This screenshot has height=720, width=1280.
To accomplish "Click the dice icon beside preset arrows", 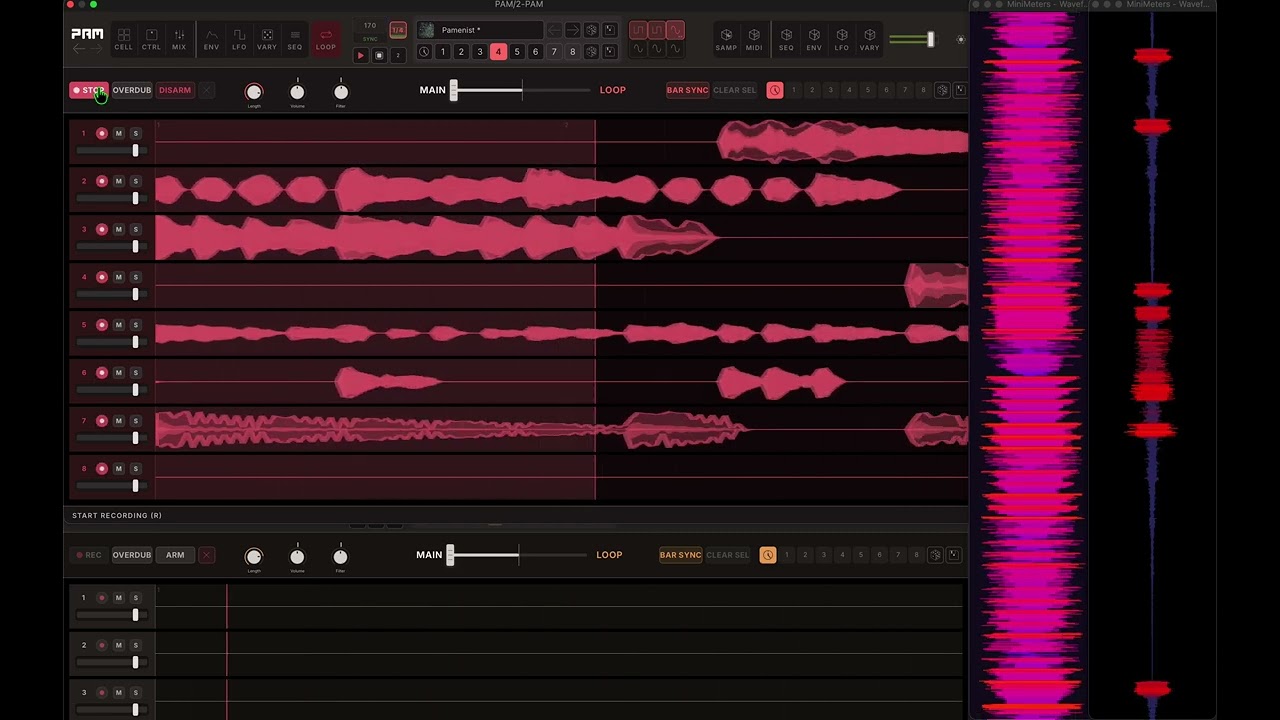I will click(591, 30).
